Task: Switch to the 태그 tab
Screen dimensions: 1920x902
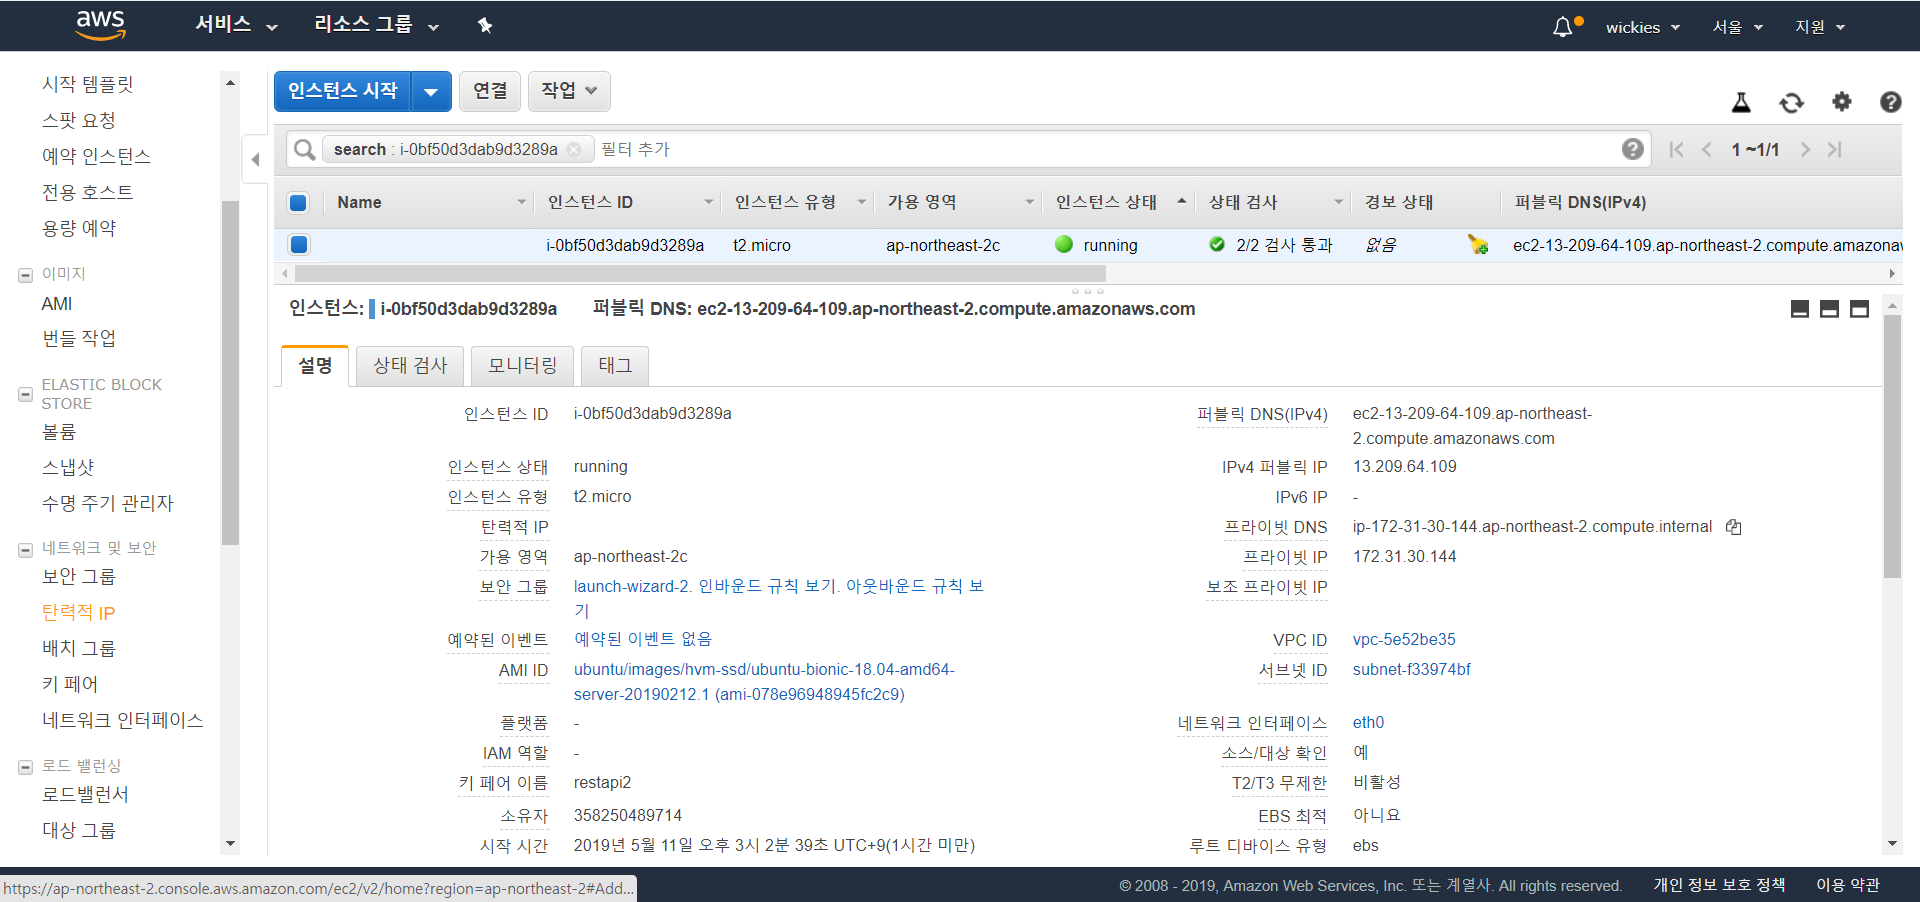Action: [615, 366]
